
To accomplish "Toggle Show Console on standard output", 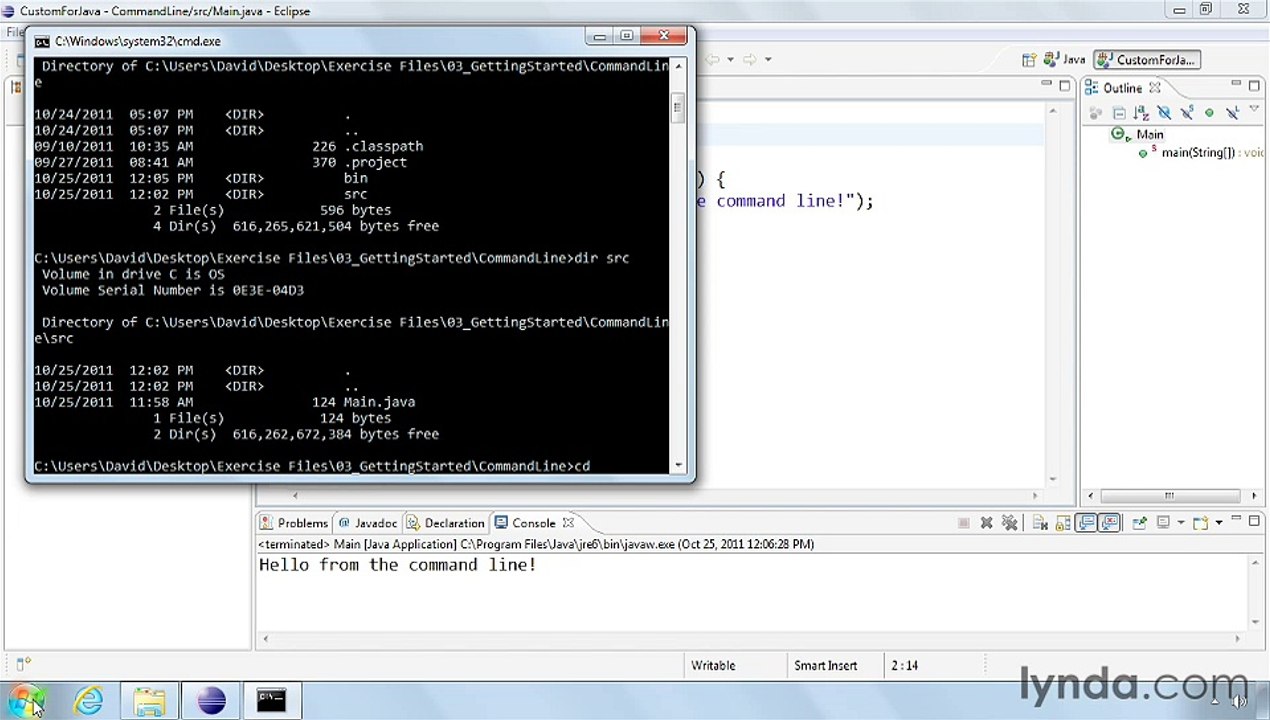I will (1086, 523).
